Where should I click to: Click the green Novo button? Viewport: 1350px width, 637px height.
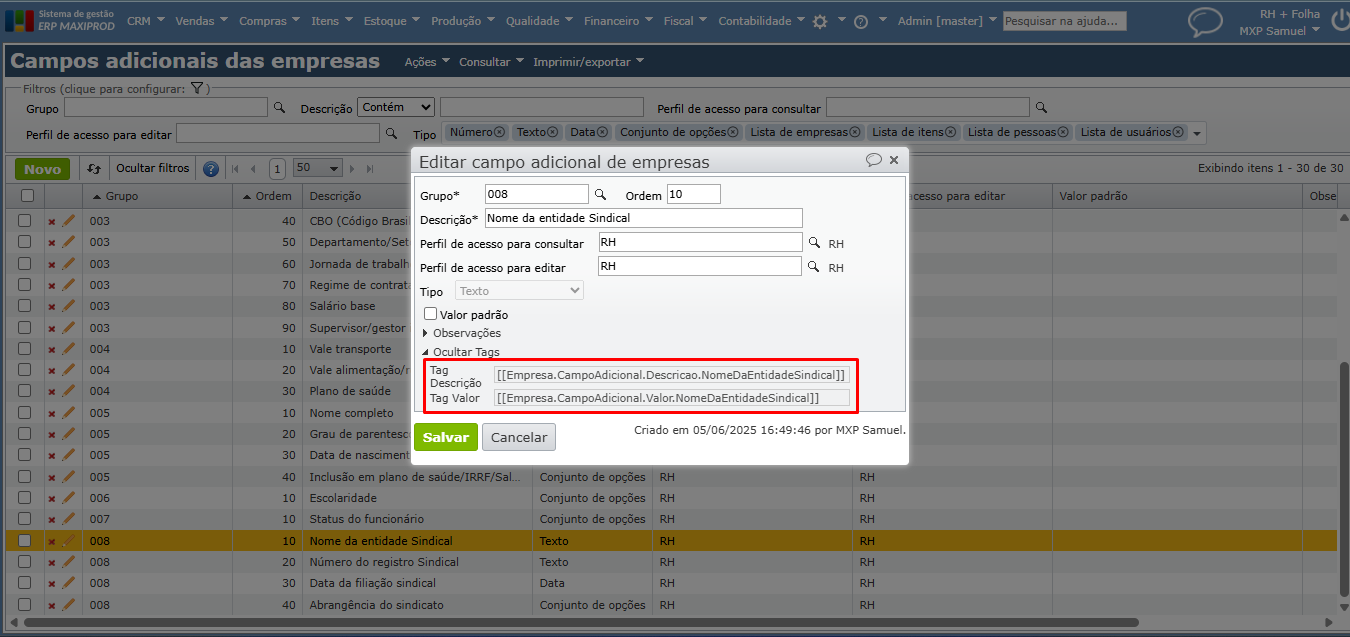point(43,169)
